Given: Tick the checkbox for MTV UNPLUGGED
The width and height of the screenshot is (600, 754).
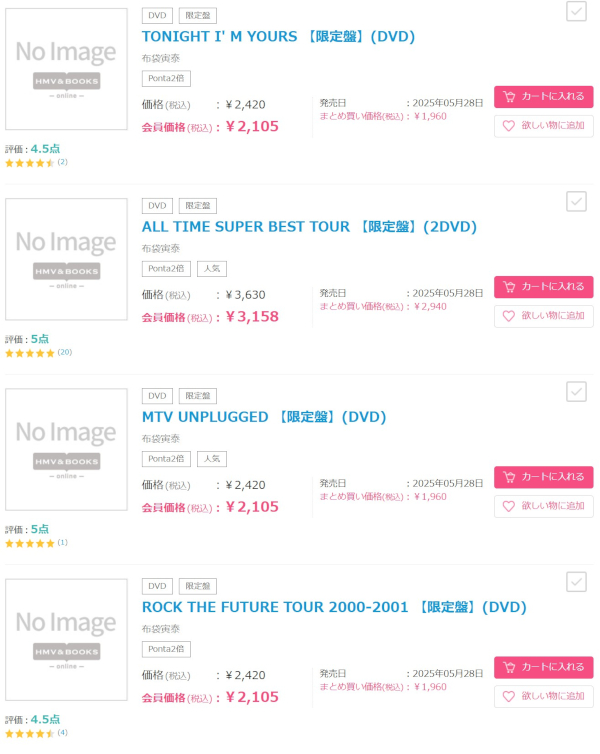Looking at the screenshot, I should tap(576, 392).
